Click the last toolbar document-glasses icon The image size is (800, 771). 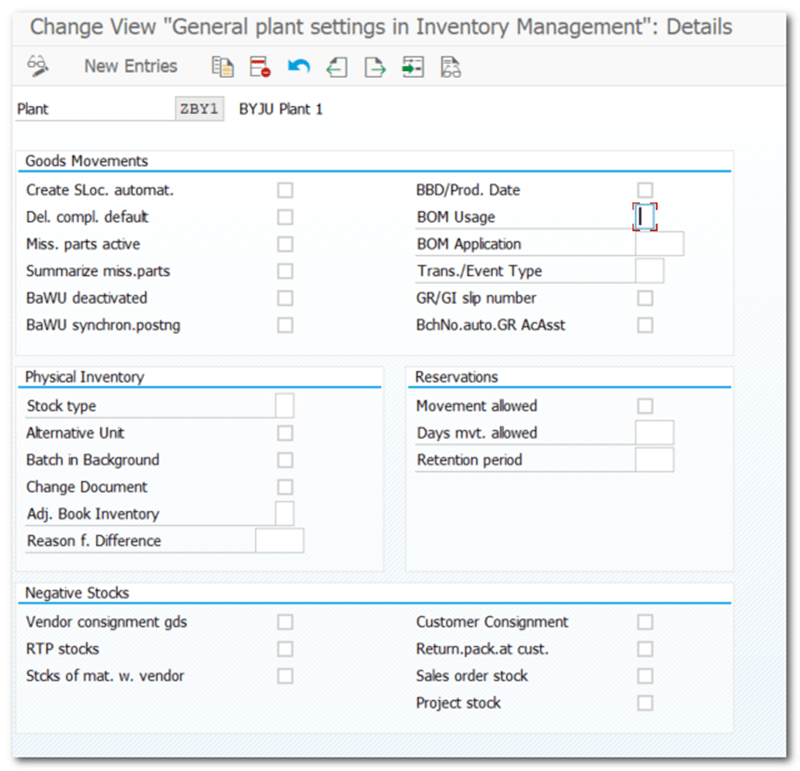(x=450, y=67)
